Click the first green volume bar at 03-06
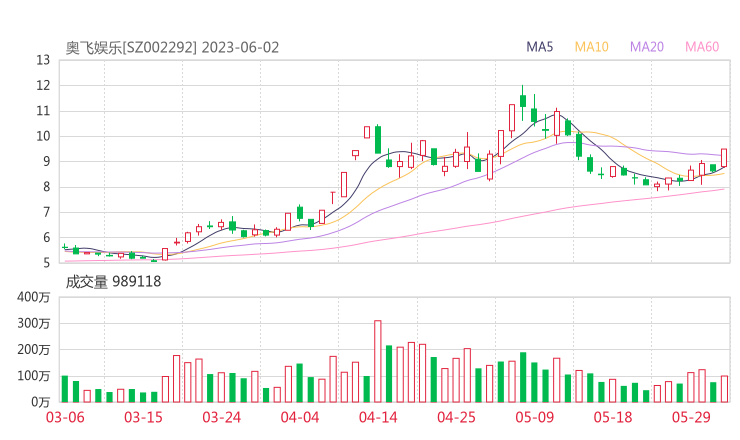Viewport: 740px width, 440px height. pos(65,389)
